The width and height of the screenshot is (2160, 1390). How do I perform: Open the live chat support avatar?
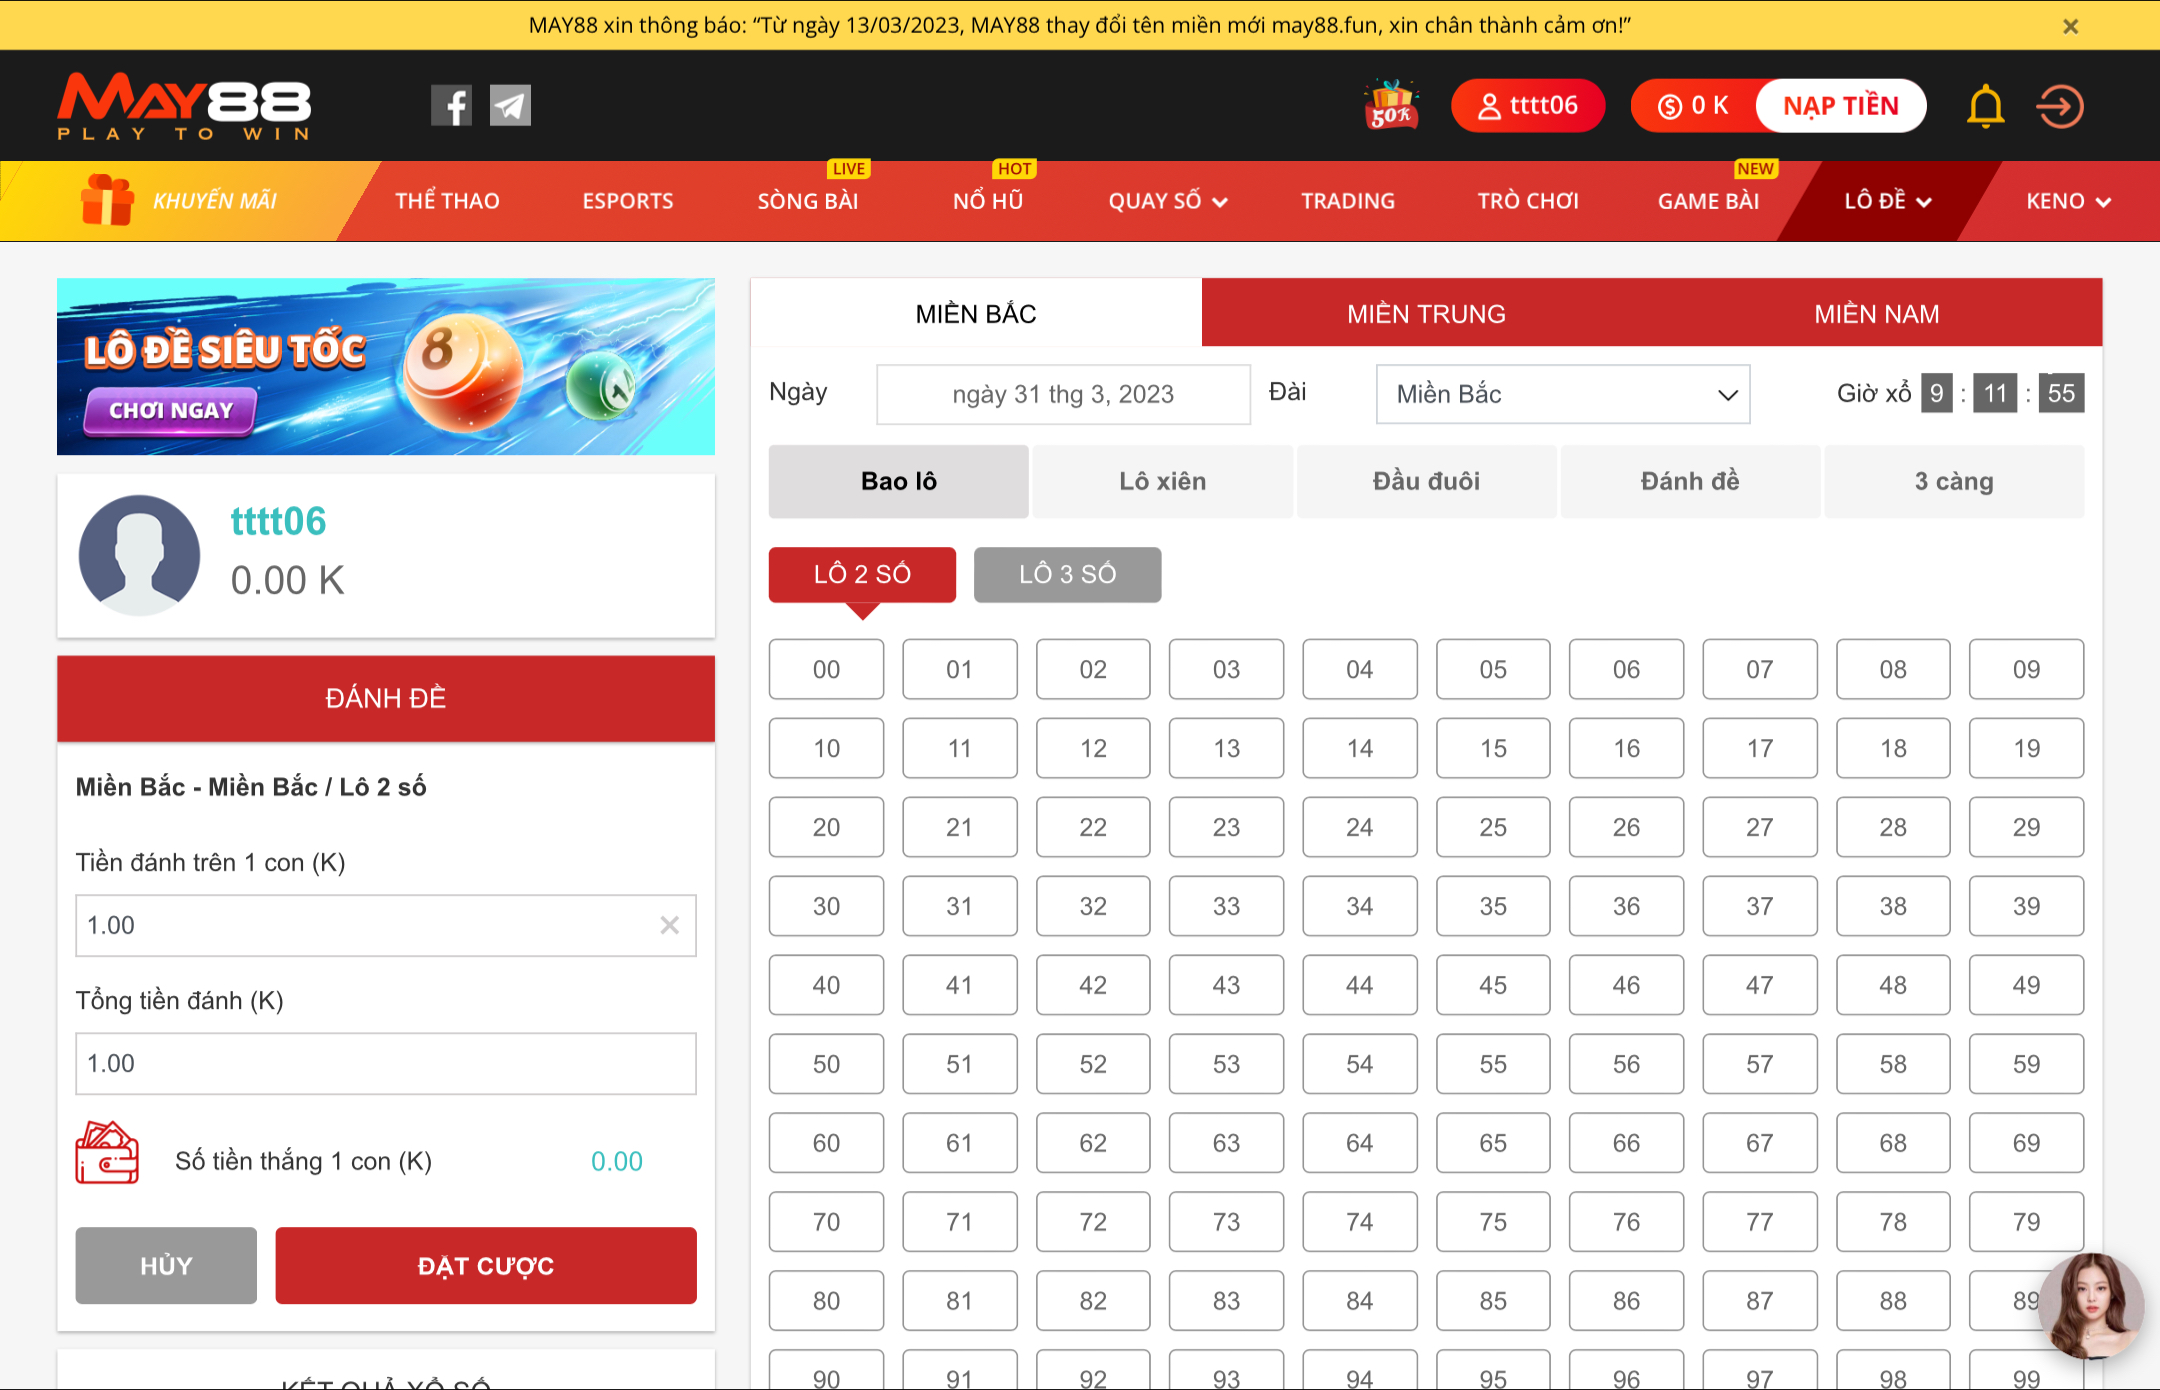(2091, 1305)
